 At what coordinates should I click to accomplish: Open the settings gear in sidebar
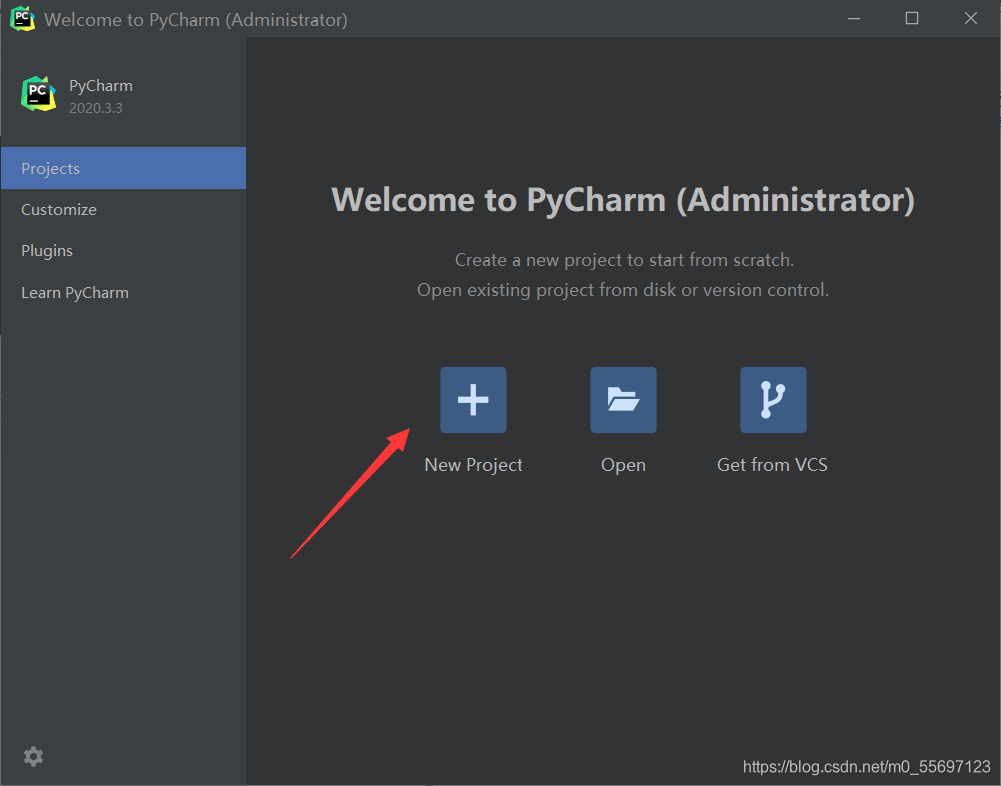pos(33,757)
